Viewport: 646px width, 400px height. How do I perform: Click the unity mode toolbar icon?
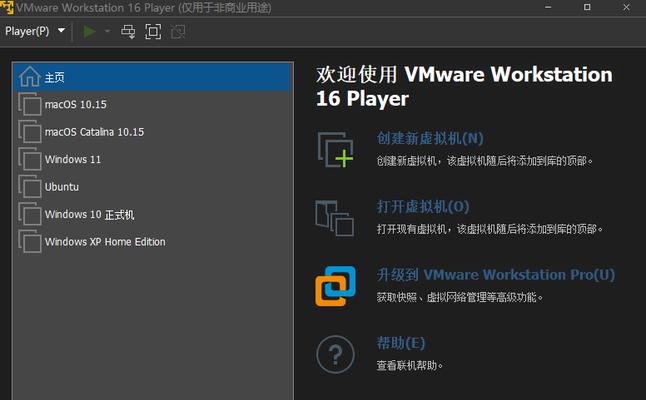(x=178, y=32)
